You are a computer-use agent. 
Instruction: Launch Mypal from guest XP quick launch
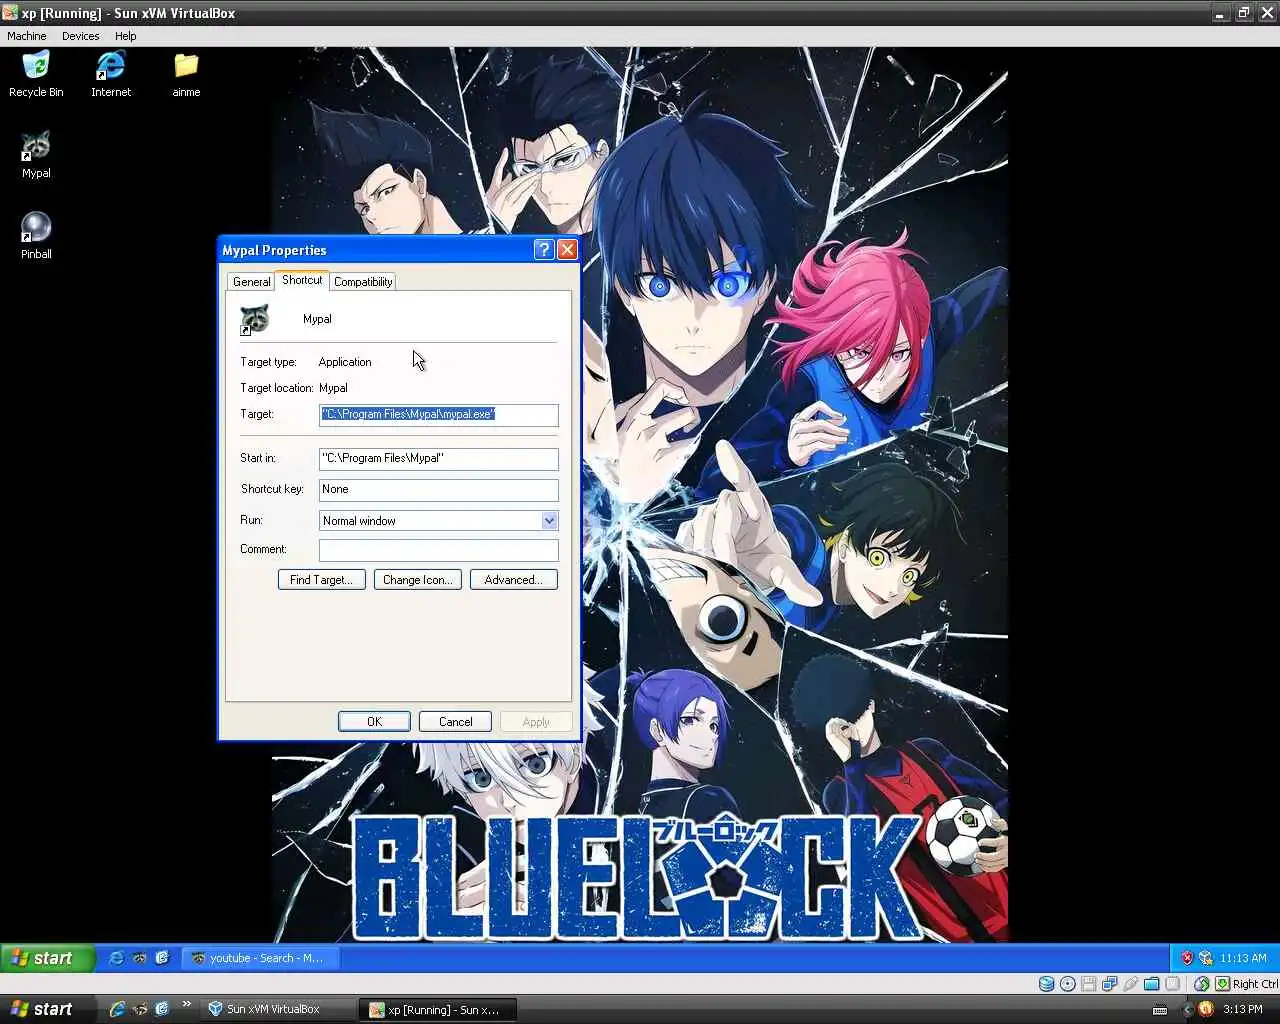point(140,958)
